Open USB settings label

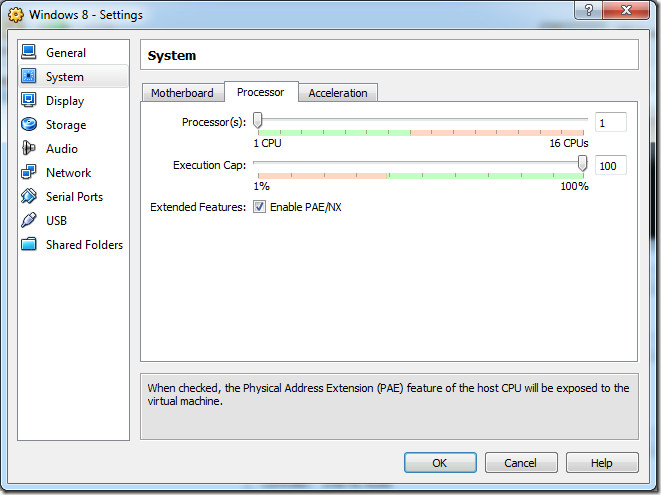[56, 221]
